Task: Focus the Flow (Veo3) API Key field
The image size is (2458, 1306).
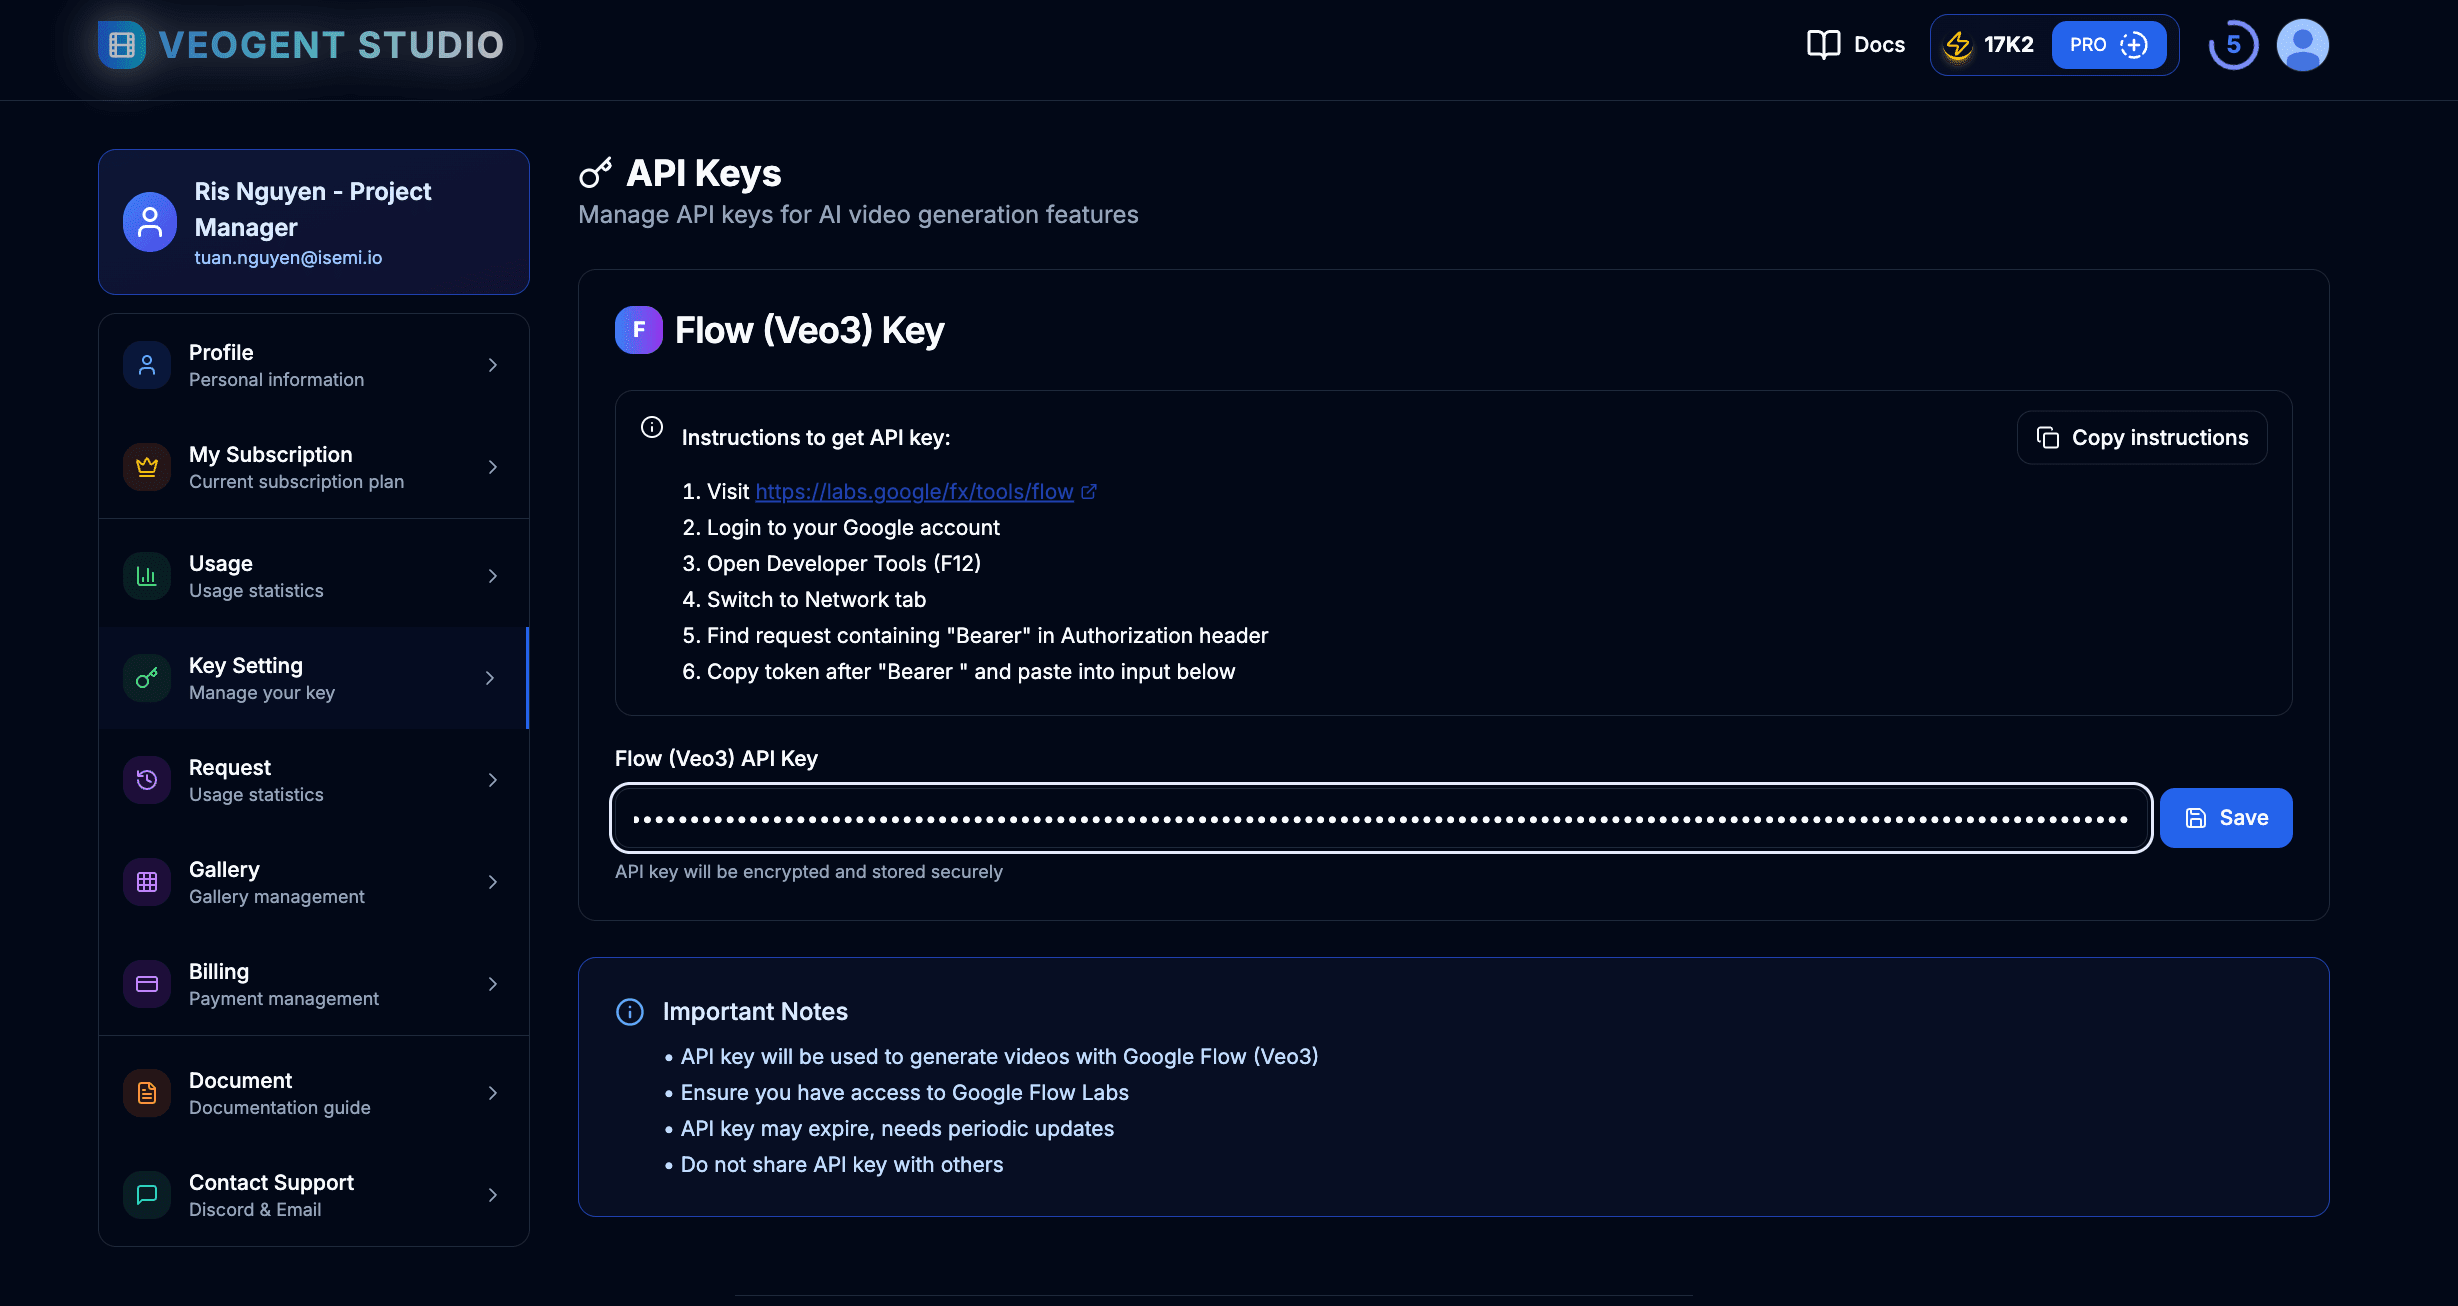Action: [1380, 818]
